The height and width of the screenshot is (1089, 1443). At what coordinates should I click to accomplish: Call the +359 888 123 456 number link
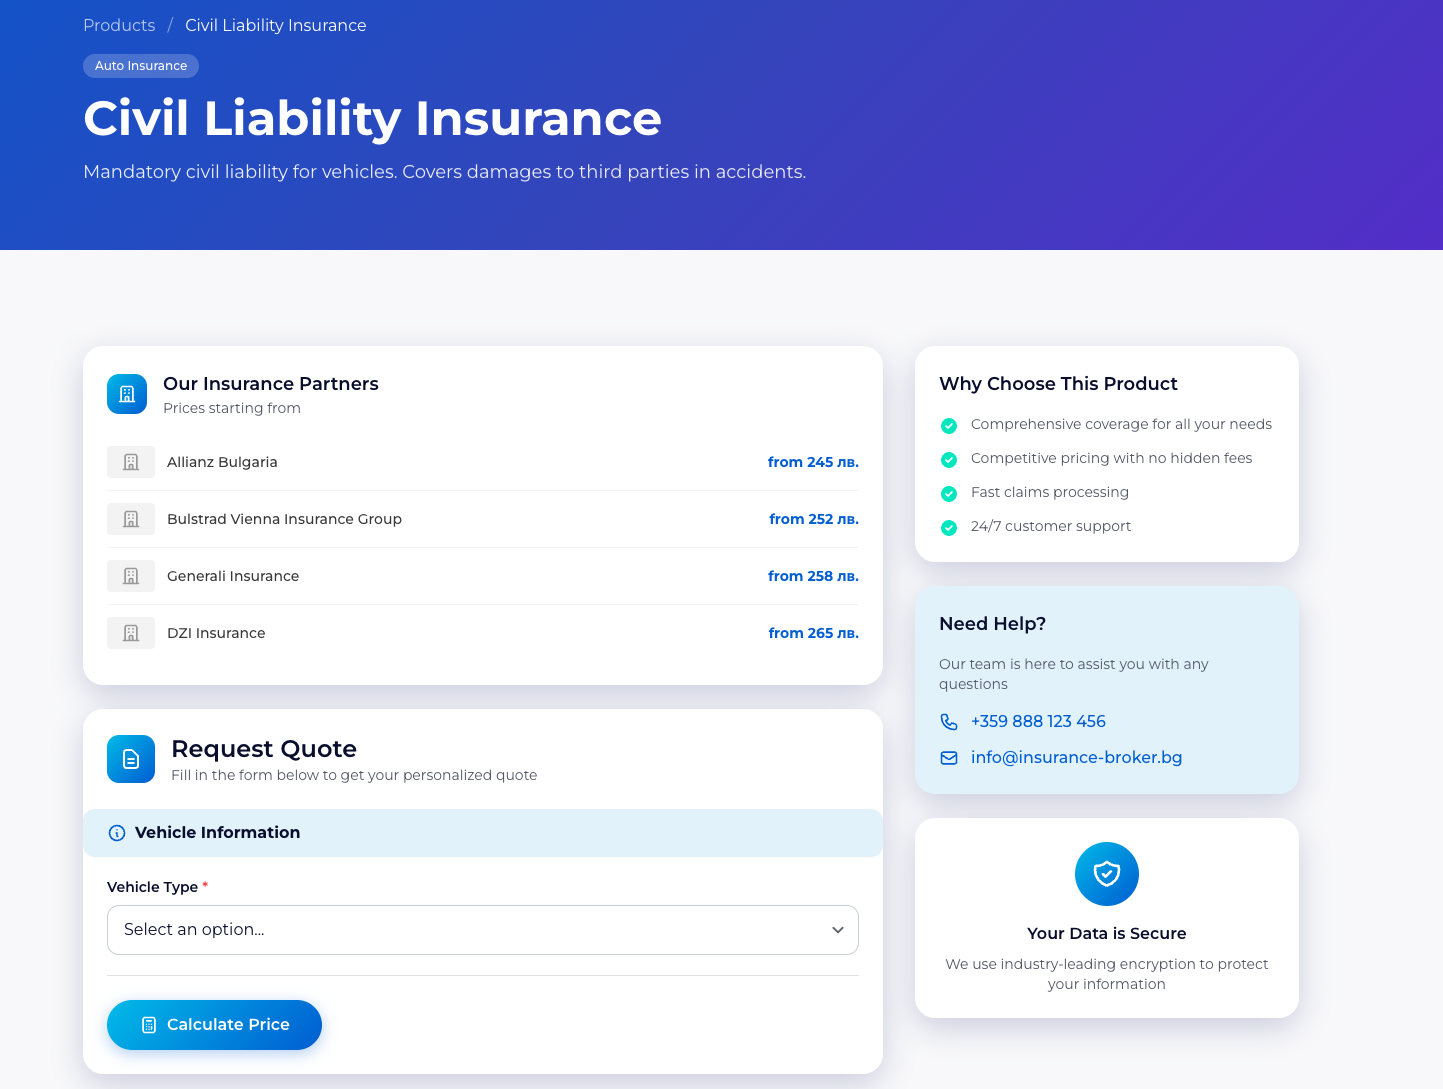coord(1038,722)
